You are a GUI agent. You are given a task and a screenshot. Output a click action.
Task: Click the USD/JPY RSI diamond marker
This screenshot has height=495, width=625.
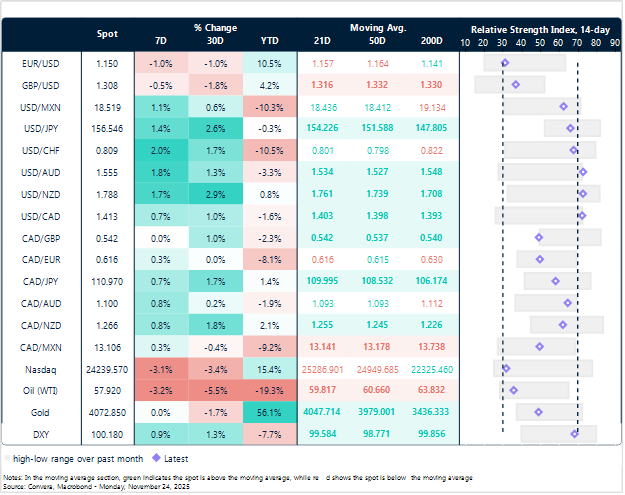pyautogui.click(x=570, y=128)
